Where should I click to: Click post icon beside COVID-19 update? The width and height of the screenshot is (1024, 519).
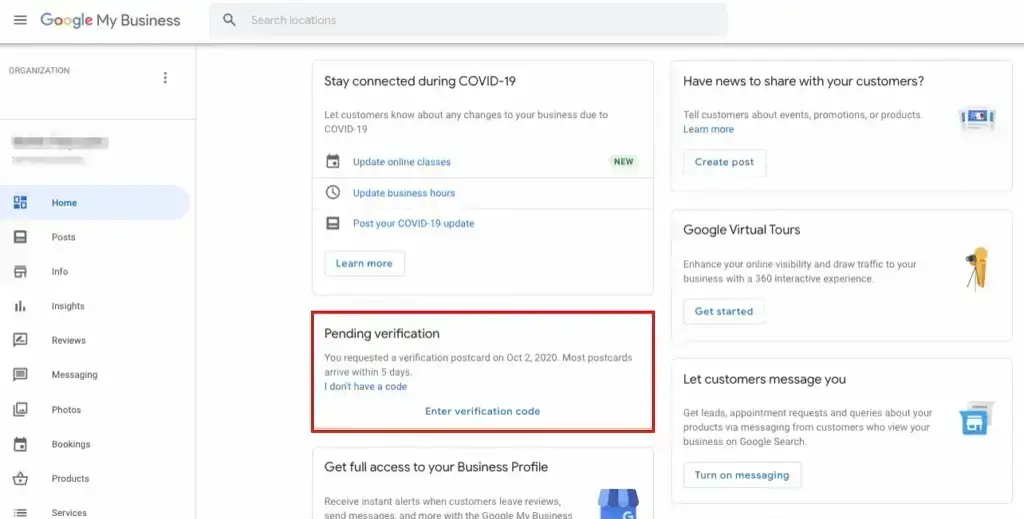333,223
